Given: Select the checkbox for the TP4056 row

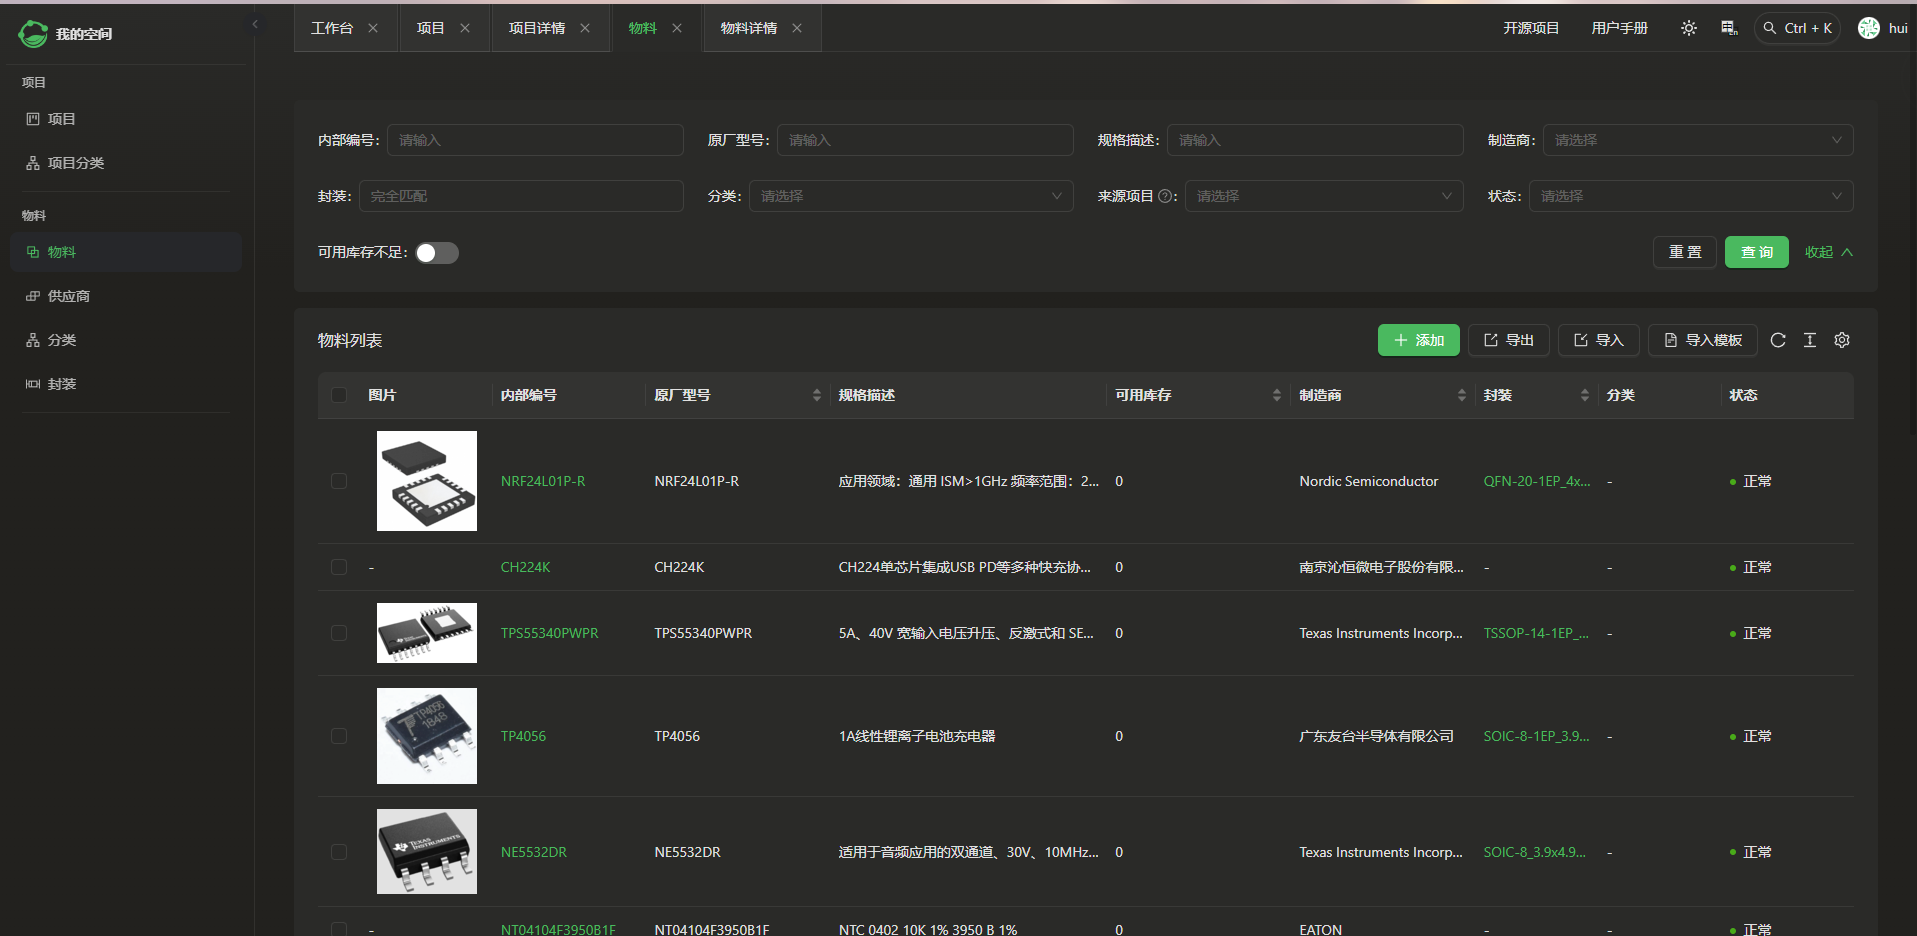Looking at the screenshot, I should [339, 736].
